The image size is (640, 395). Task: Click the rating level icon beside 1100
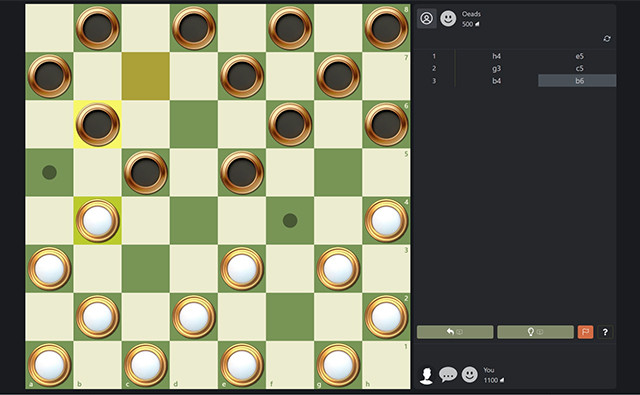502,380
